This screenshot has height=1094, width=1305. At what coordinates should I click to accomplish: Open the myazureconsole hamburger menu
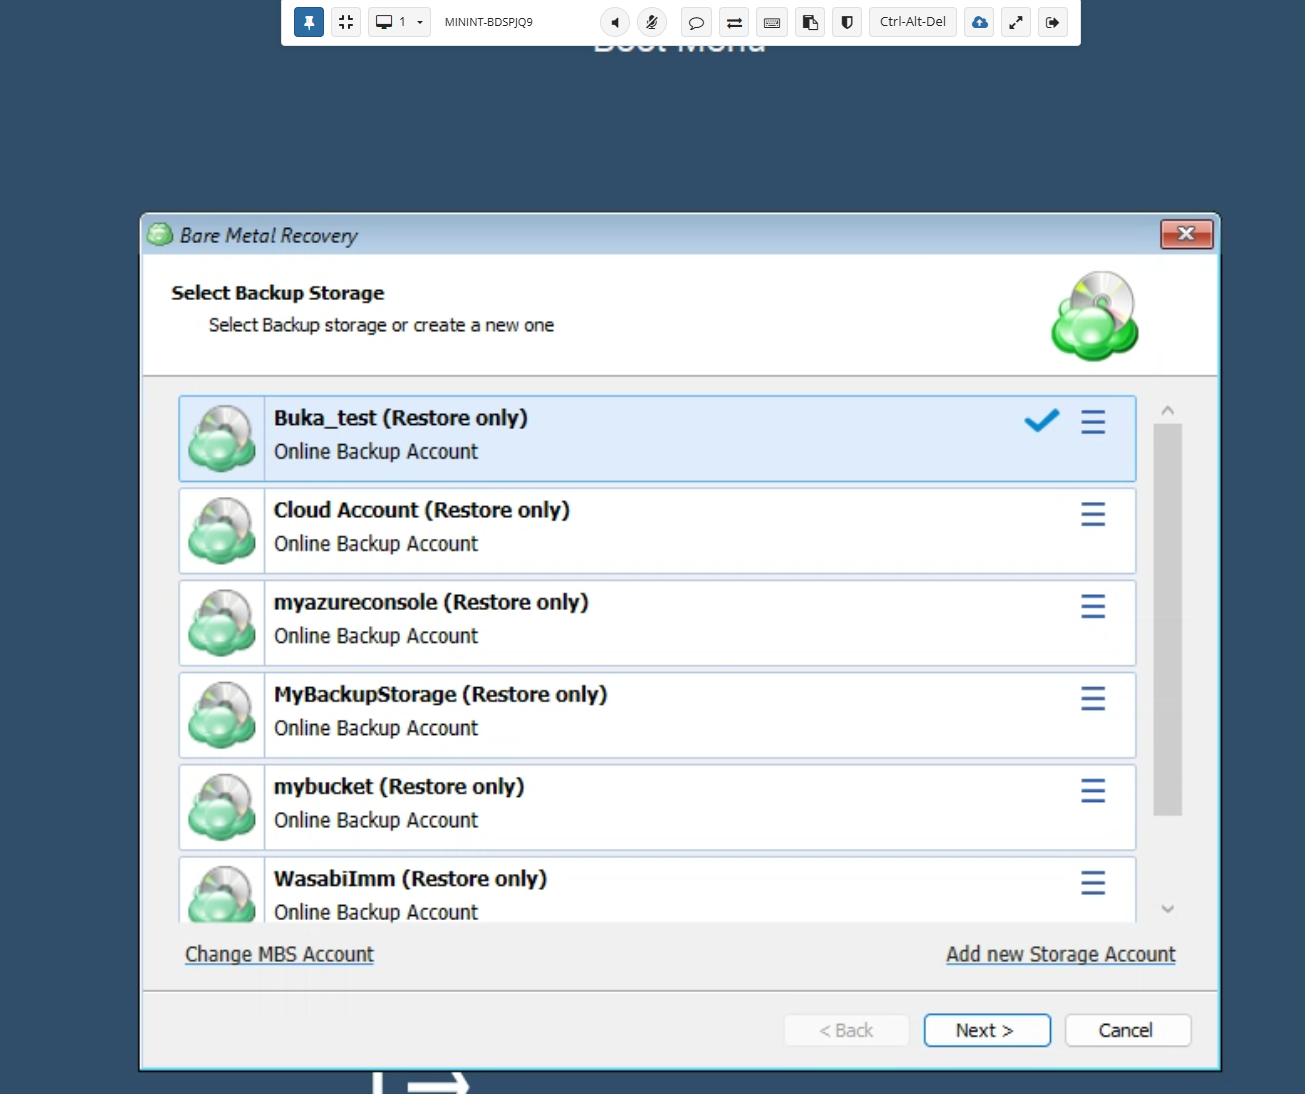[x=1093, y=606]
